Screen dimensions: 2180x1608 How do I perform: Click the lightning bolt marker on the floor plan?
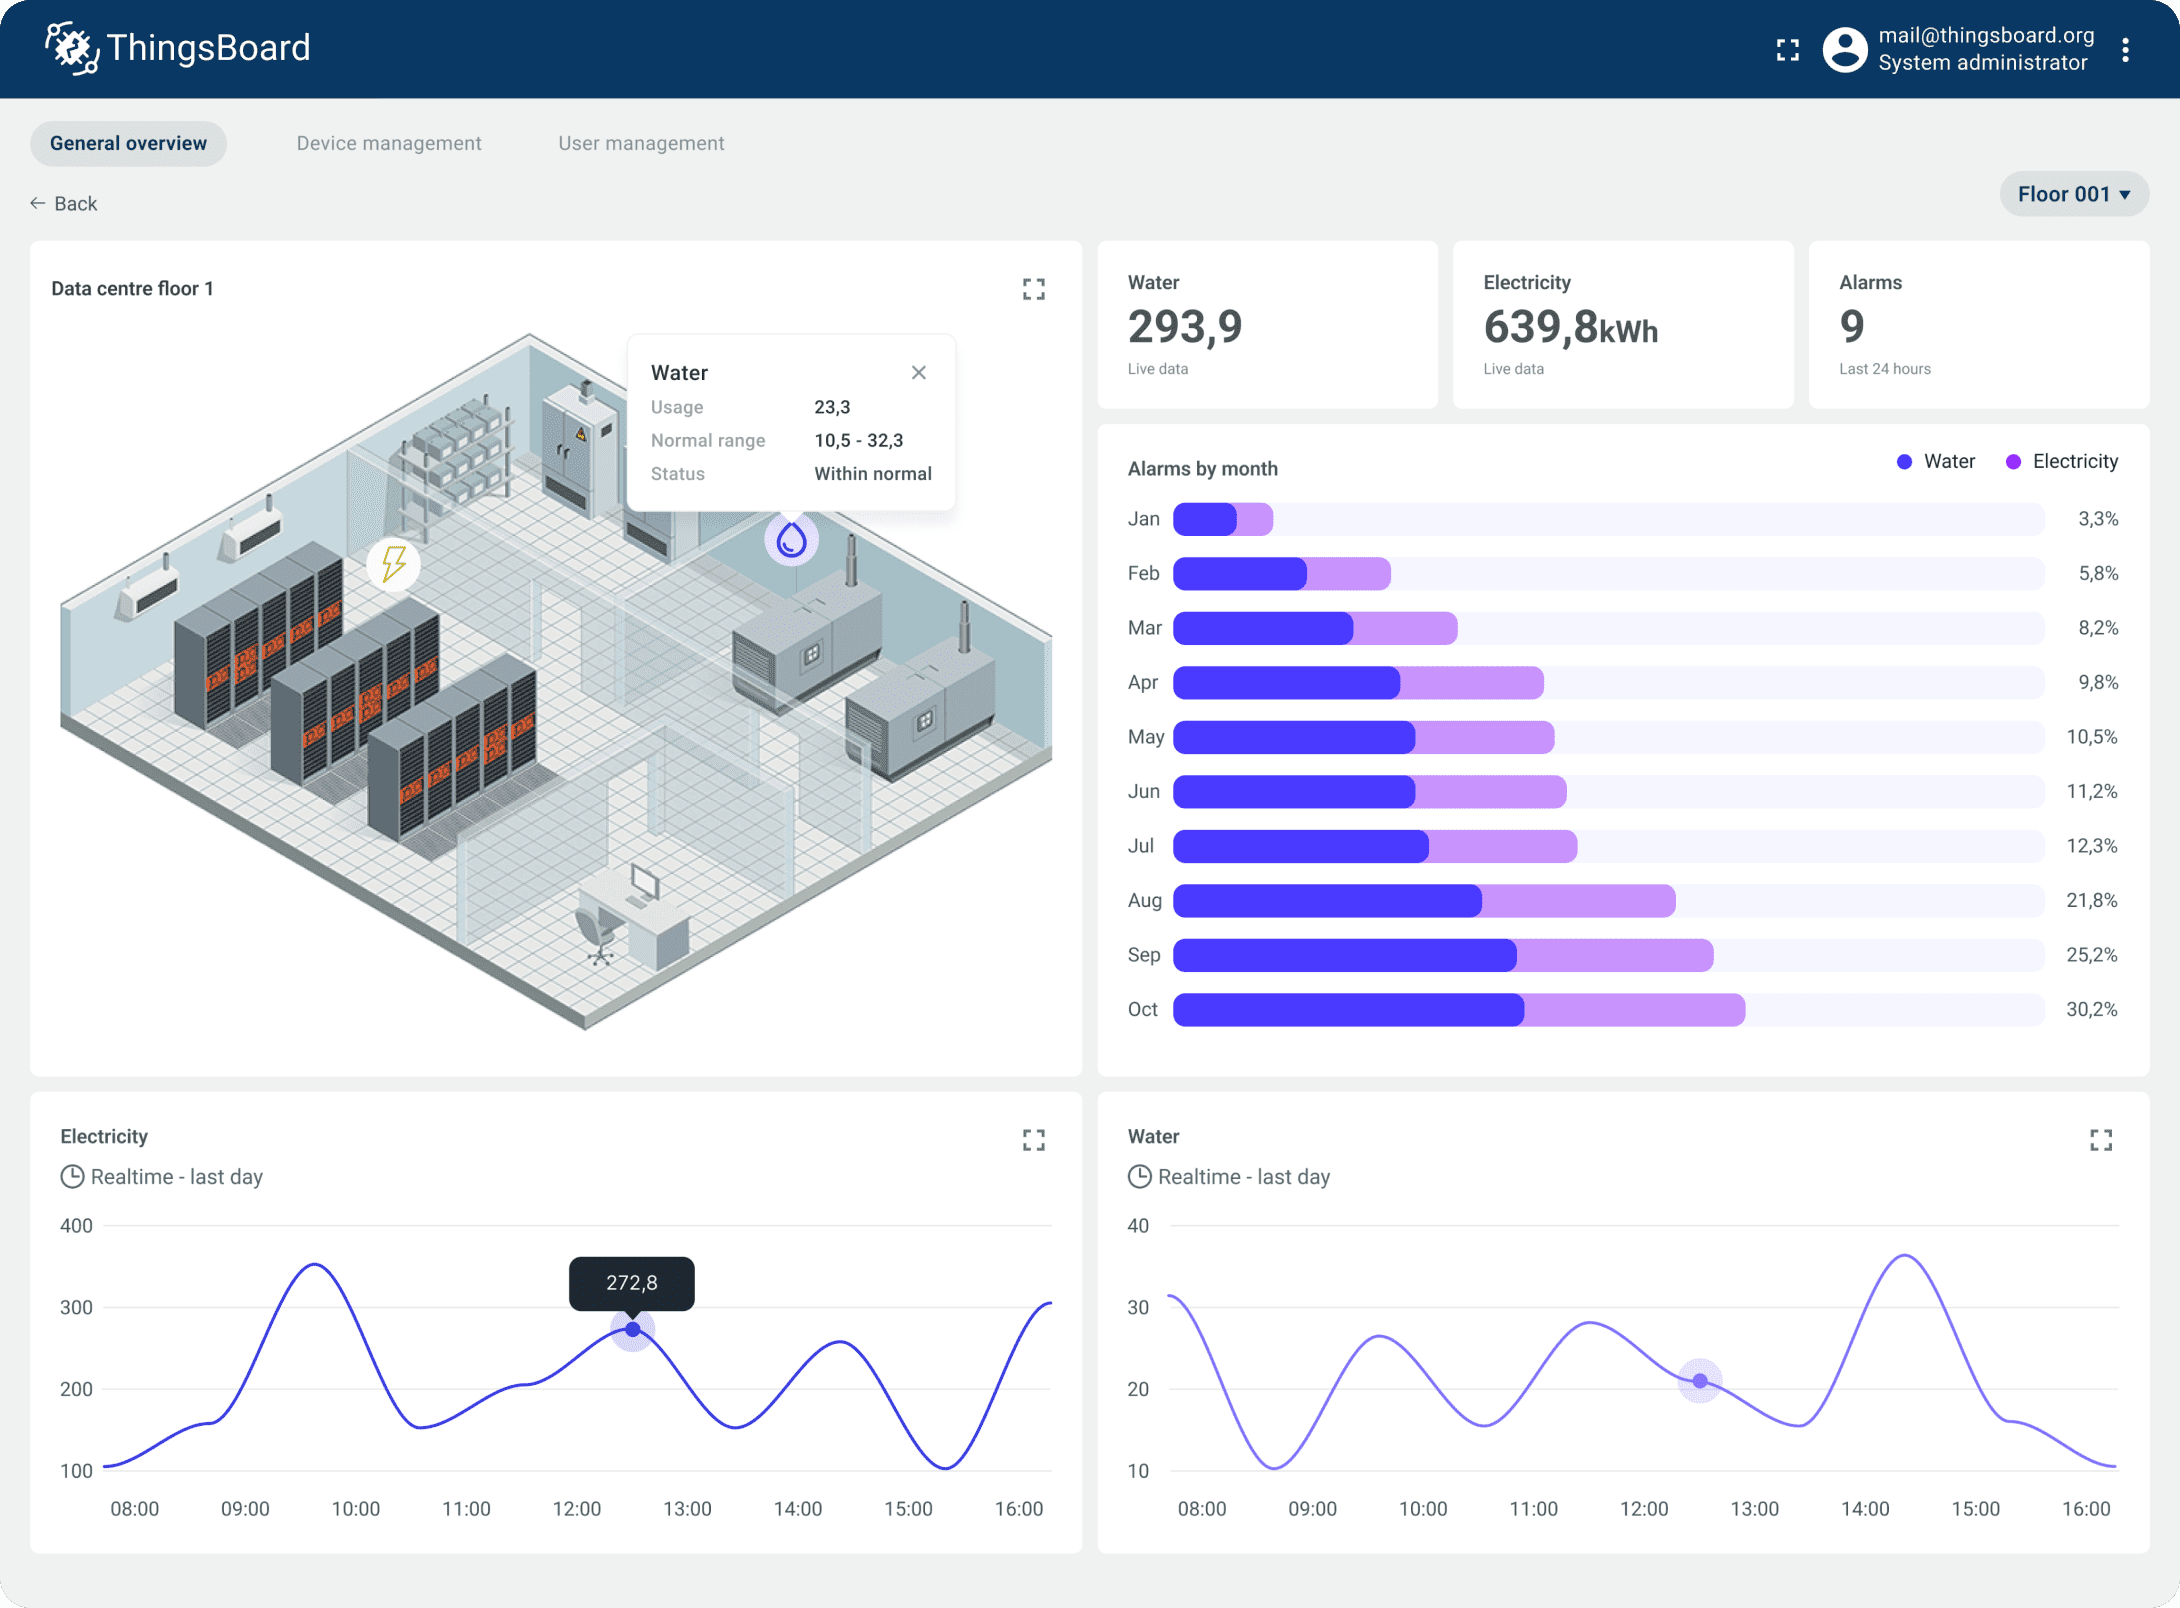(x=393, y=564)
